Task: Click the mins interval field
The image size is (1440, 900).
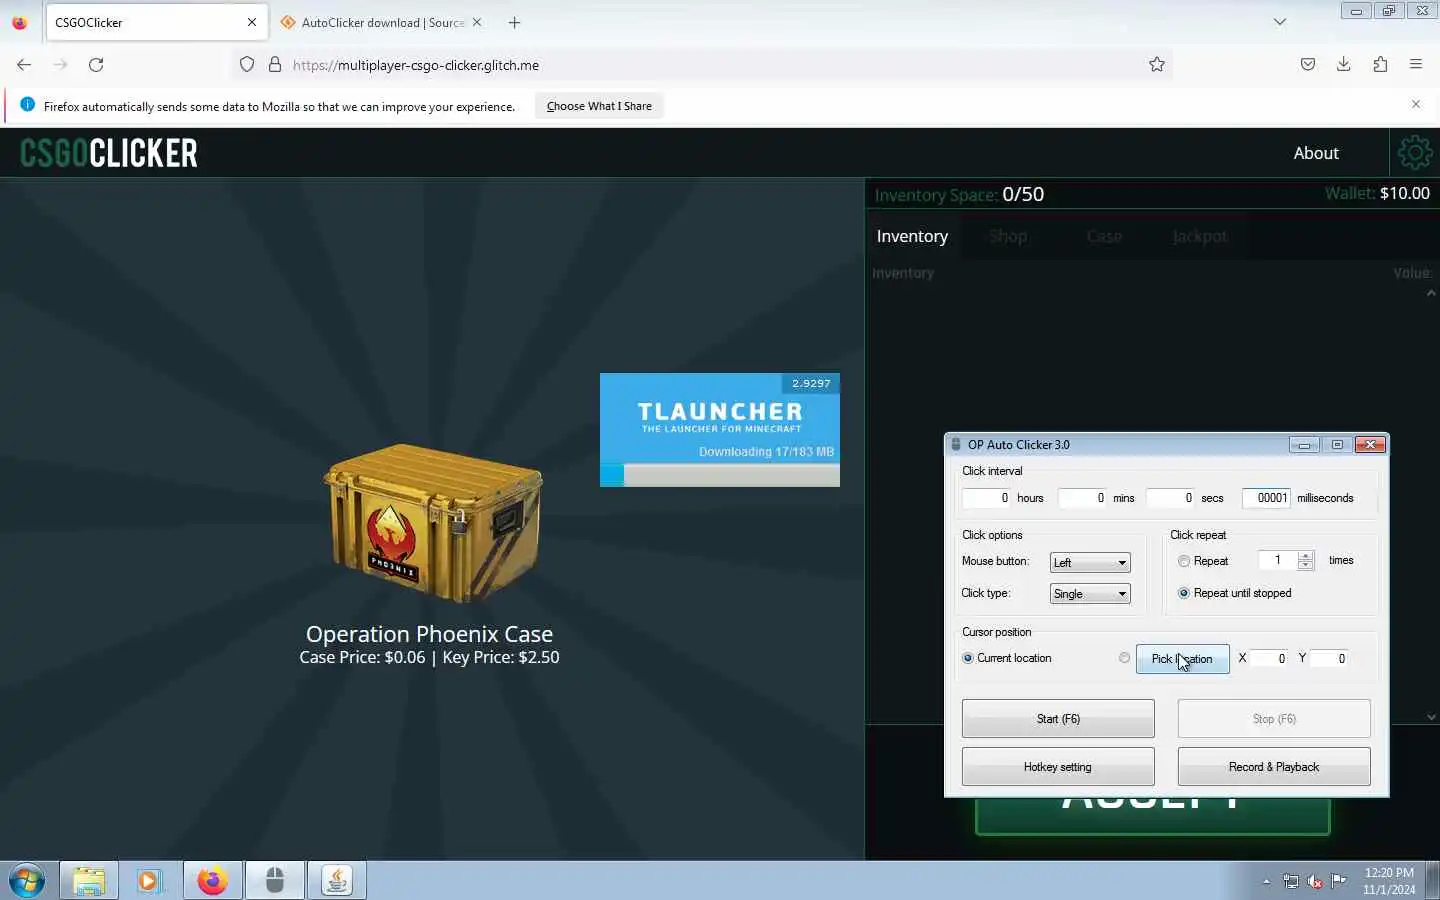Action: click(x=1083, y=498)
